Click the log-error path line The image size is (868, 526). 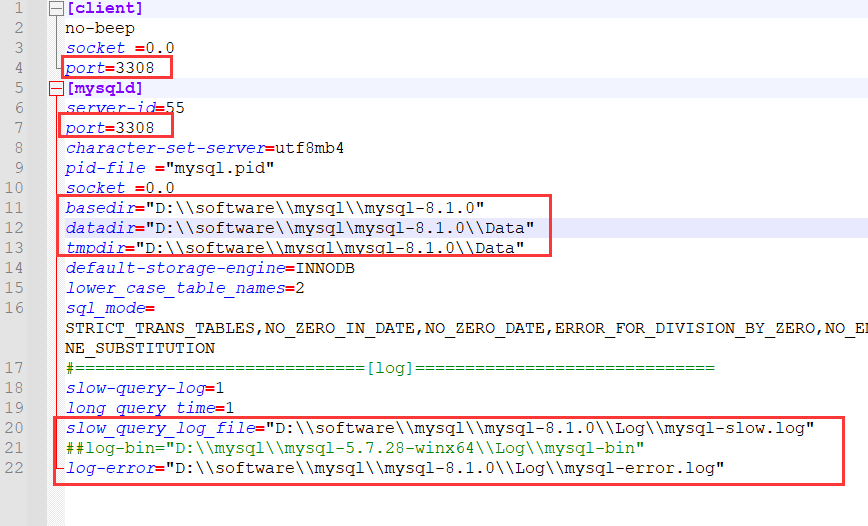395,468
